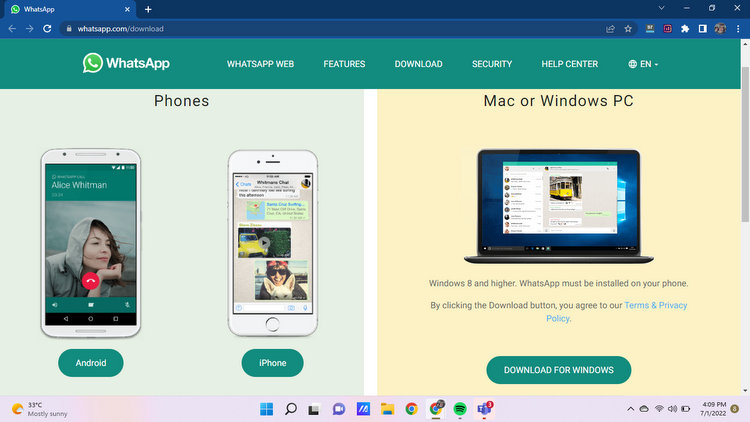
Task: Click the red extension icon in toolbar
Action: click(667, 29)
